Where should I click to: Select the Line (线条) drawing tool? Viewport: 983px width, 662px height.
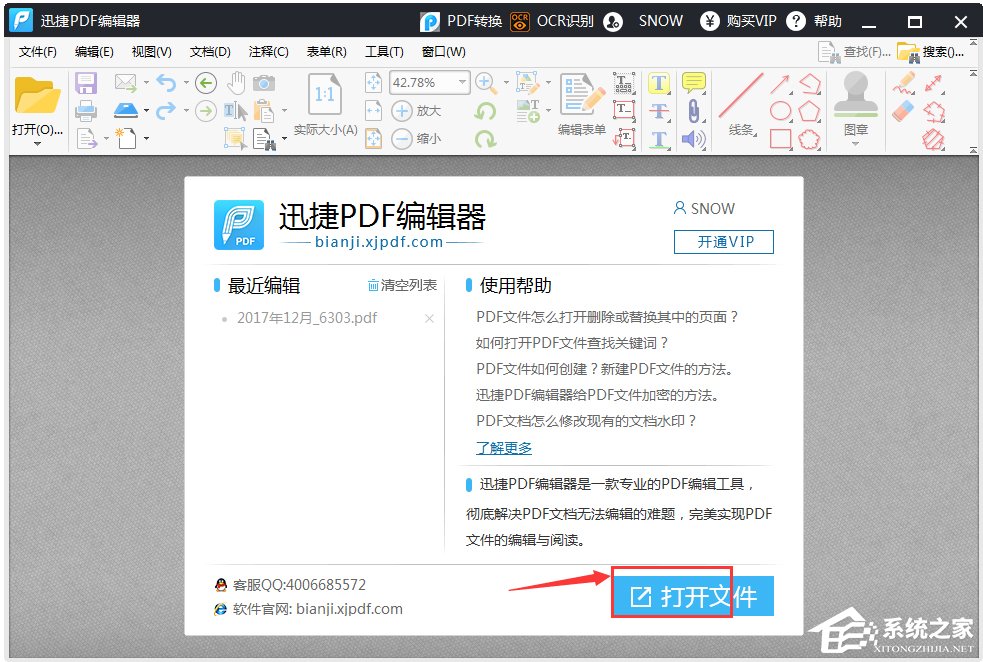click(741, 96)
